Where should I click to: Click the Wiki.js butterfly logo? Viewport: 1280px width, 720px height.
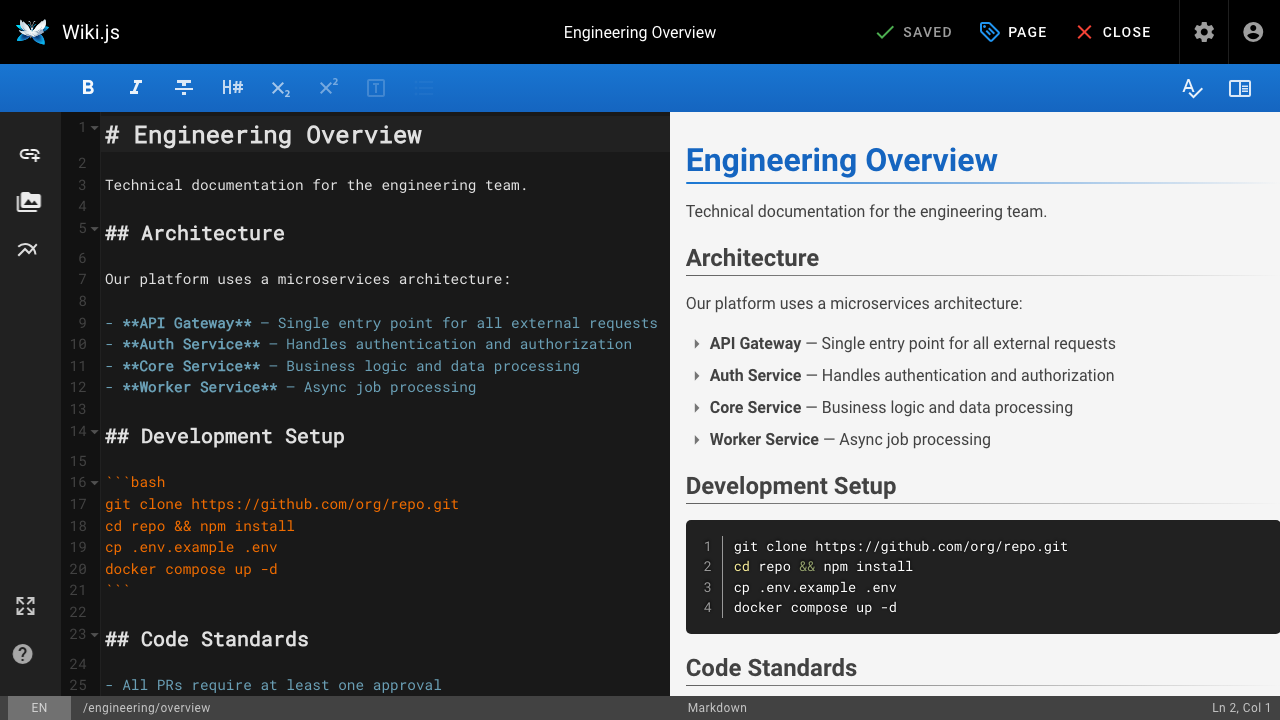[32, 32]
